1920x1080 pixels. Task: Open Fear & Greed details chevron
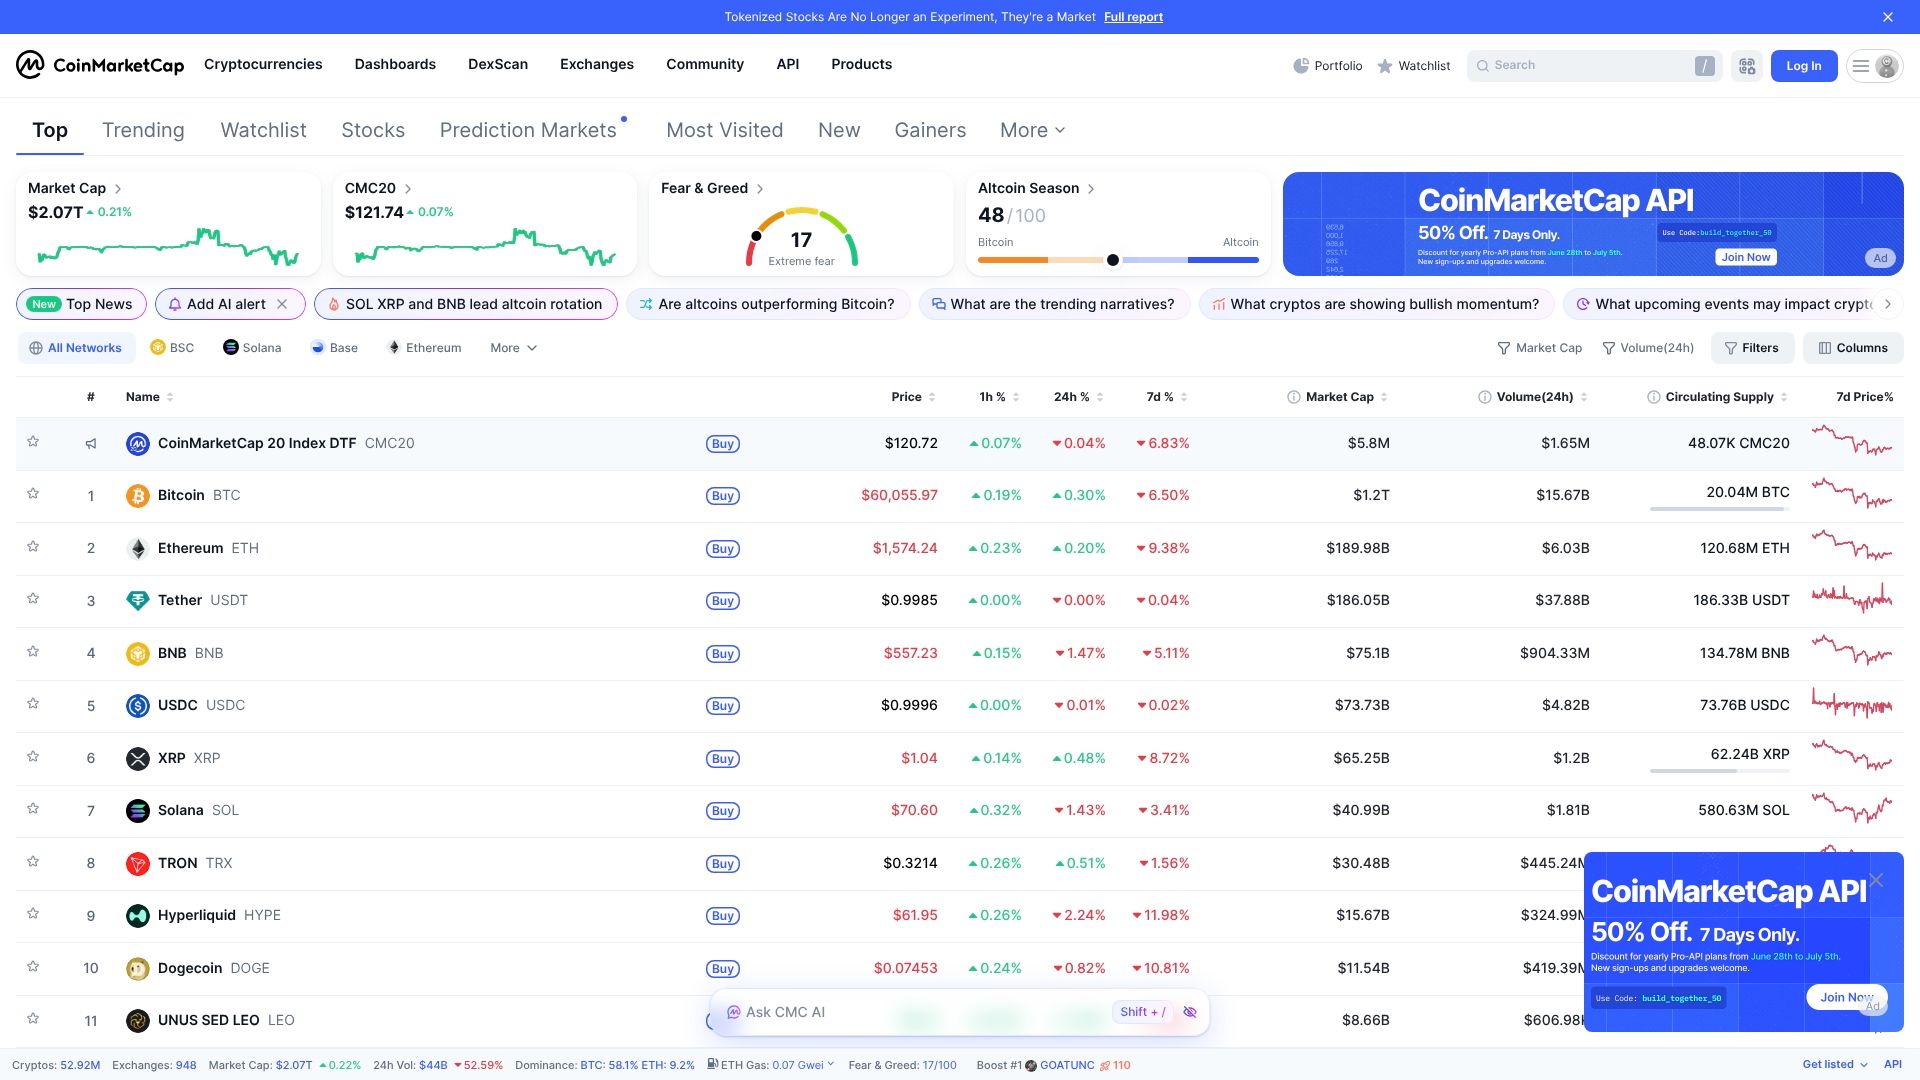[760, 189]
